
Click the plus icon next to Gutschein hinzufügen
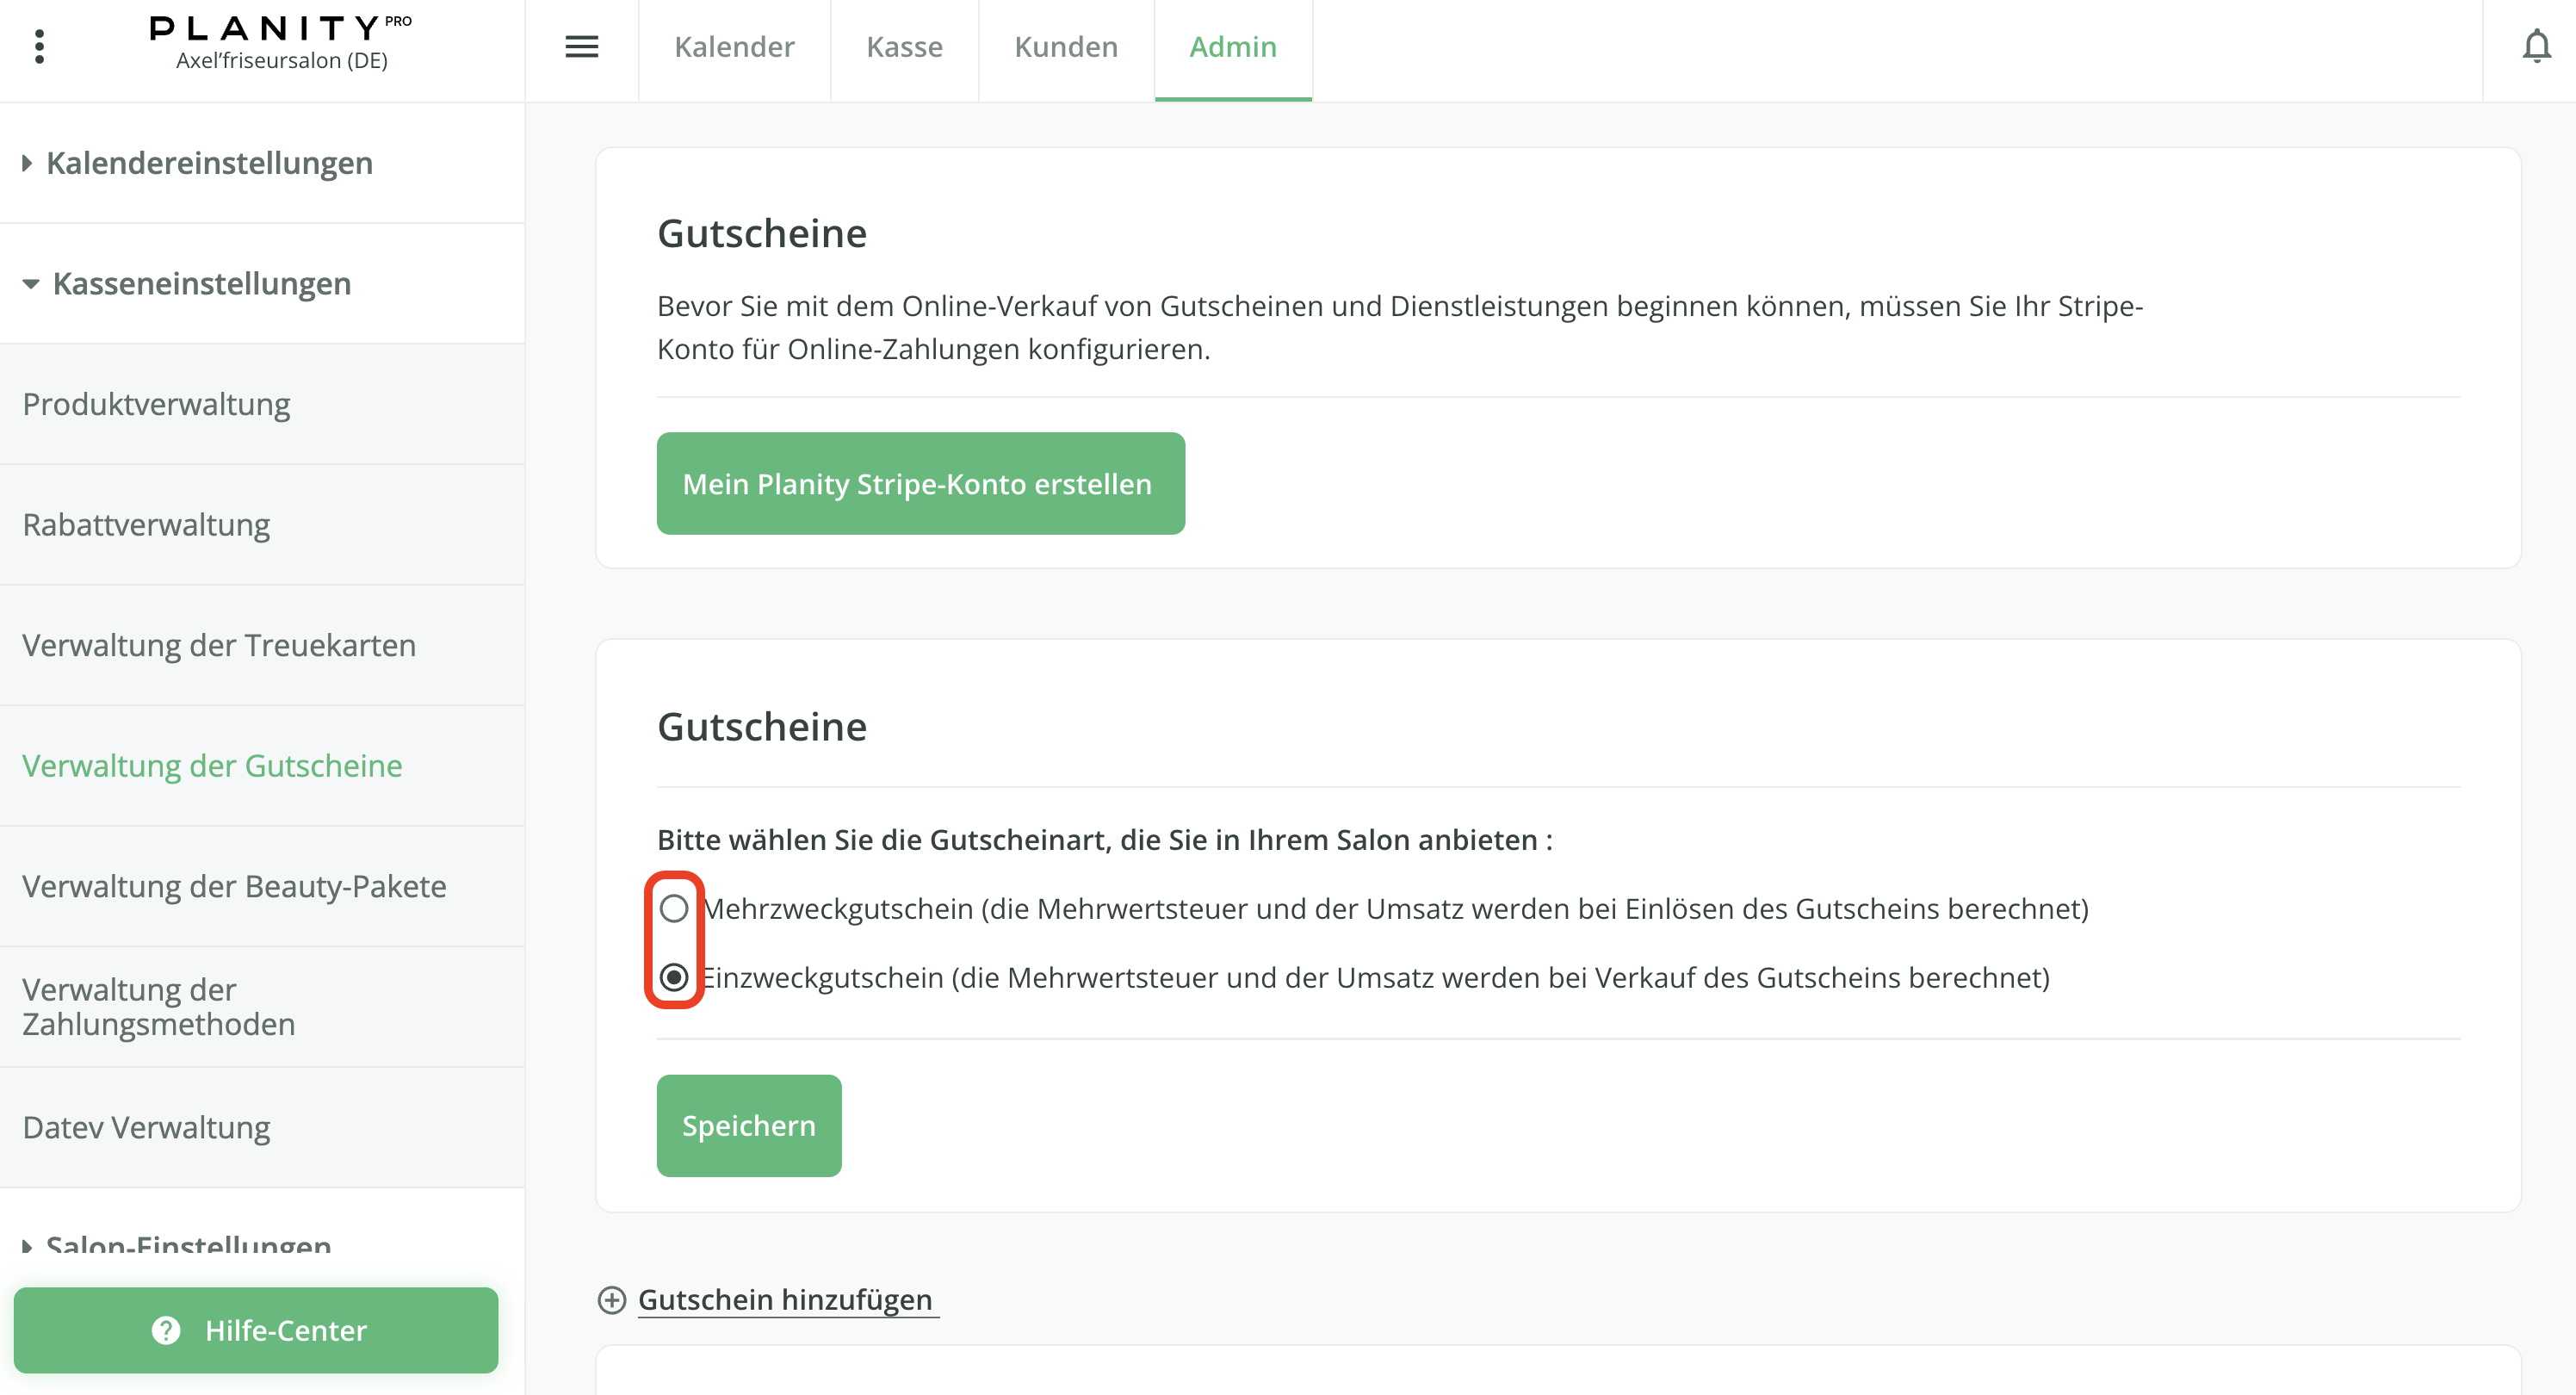point(611,1299)
